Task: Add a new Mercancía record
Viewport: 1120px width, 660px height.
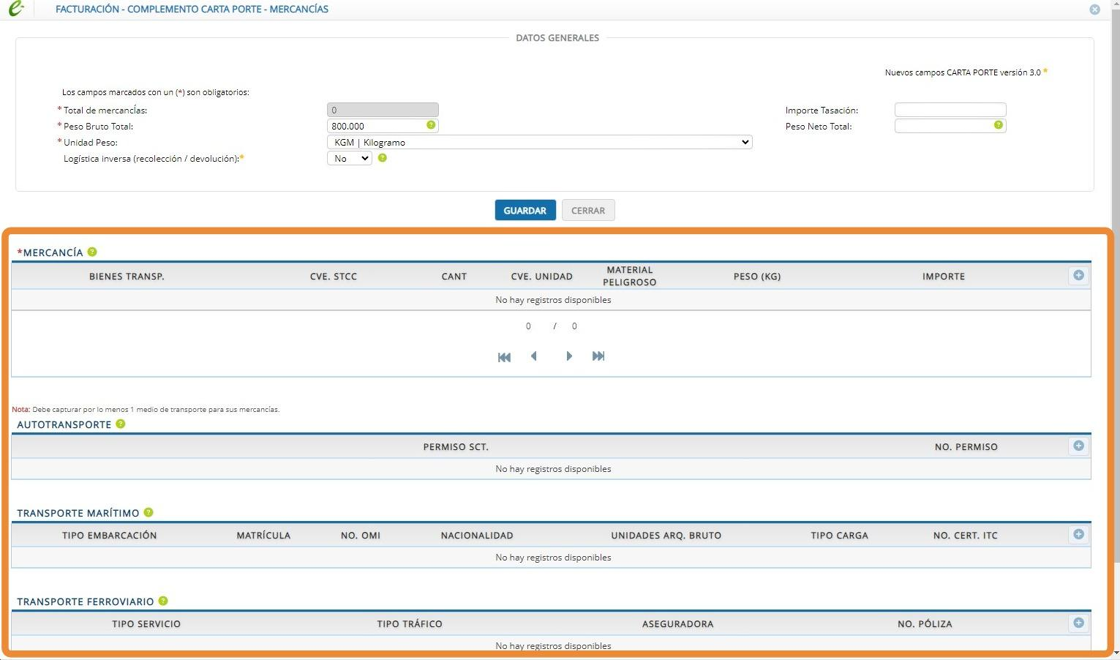Action: point(1079,276)
